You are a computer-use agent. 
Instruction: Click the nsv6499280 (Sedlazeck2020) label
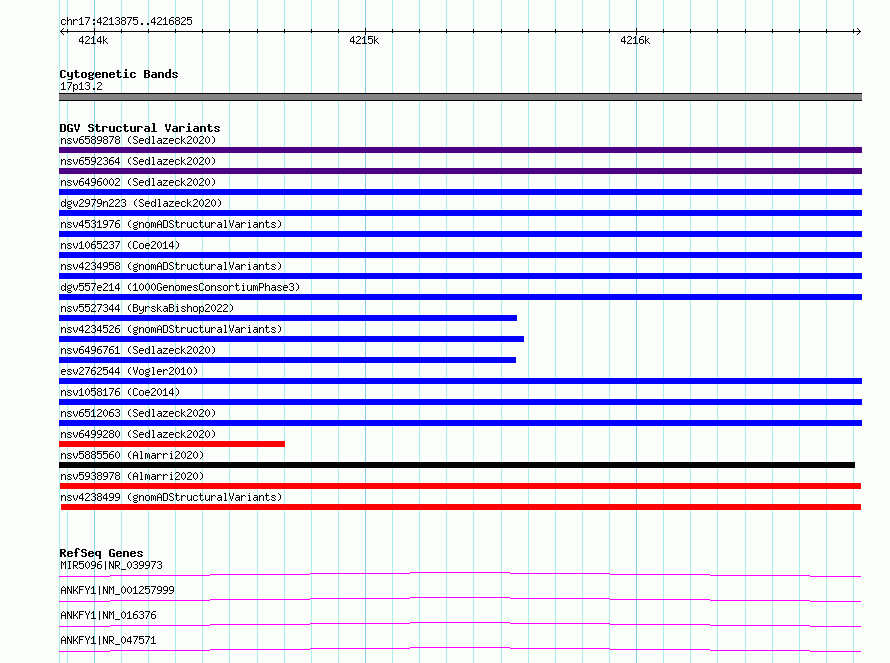pyautogui.click(x=138, y=434)
